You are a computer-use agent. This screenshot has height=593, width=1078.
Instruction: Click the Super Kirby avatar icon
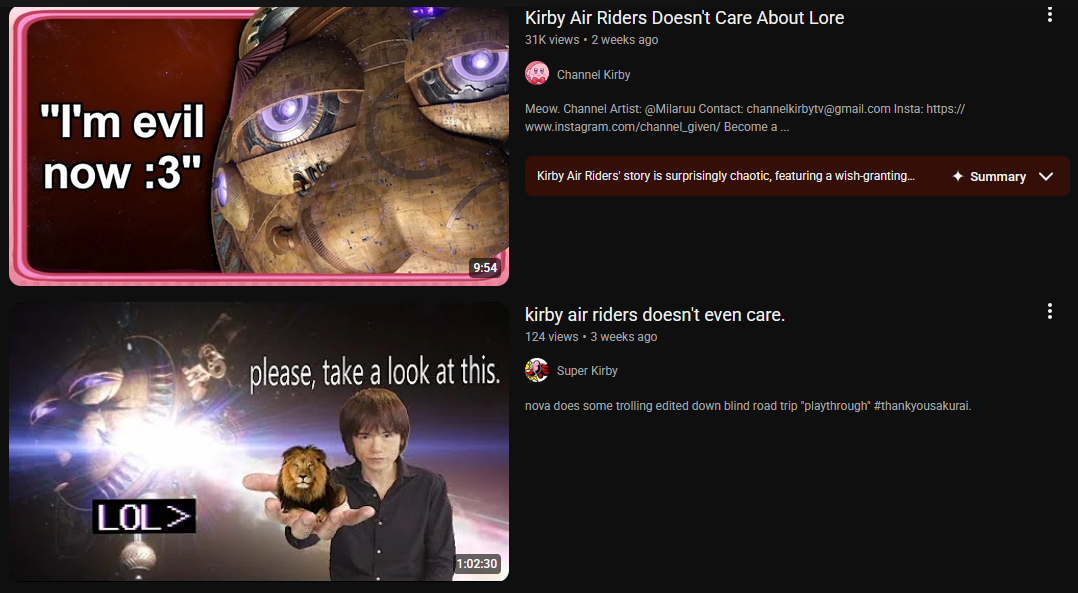click(537, 370)
